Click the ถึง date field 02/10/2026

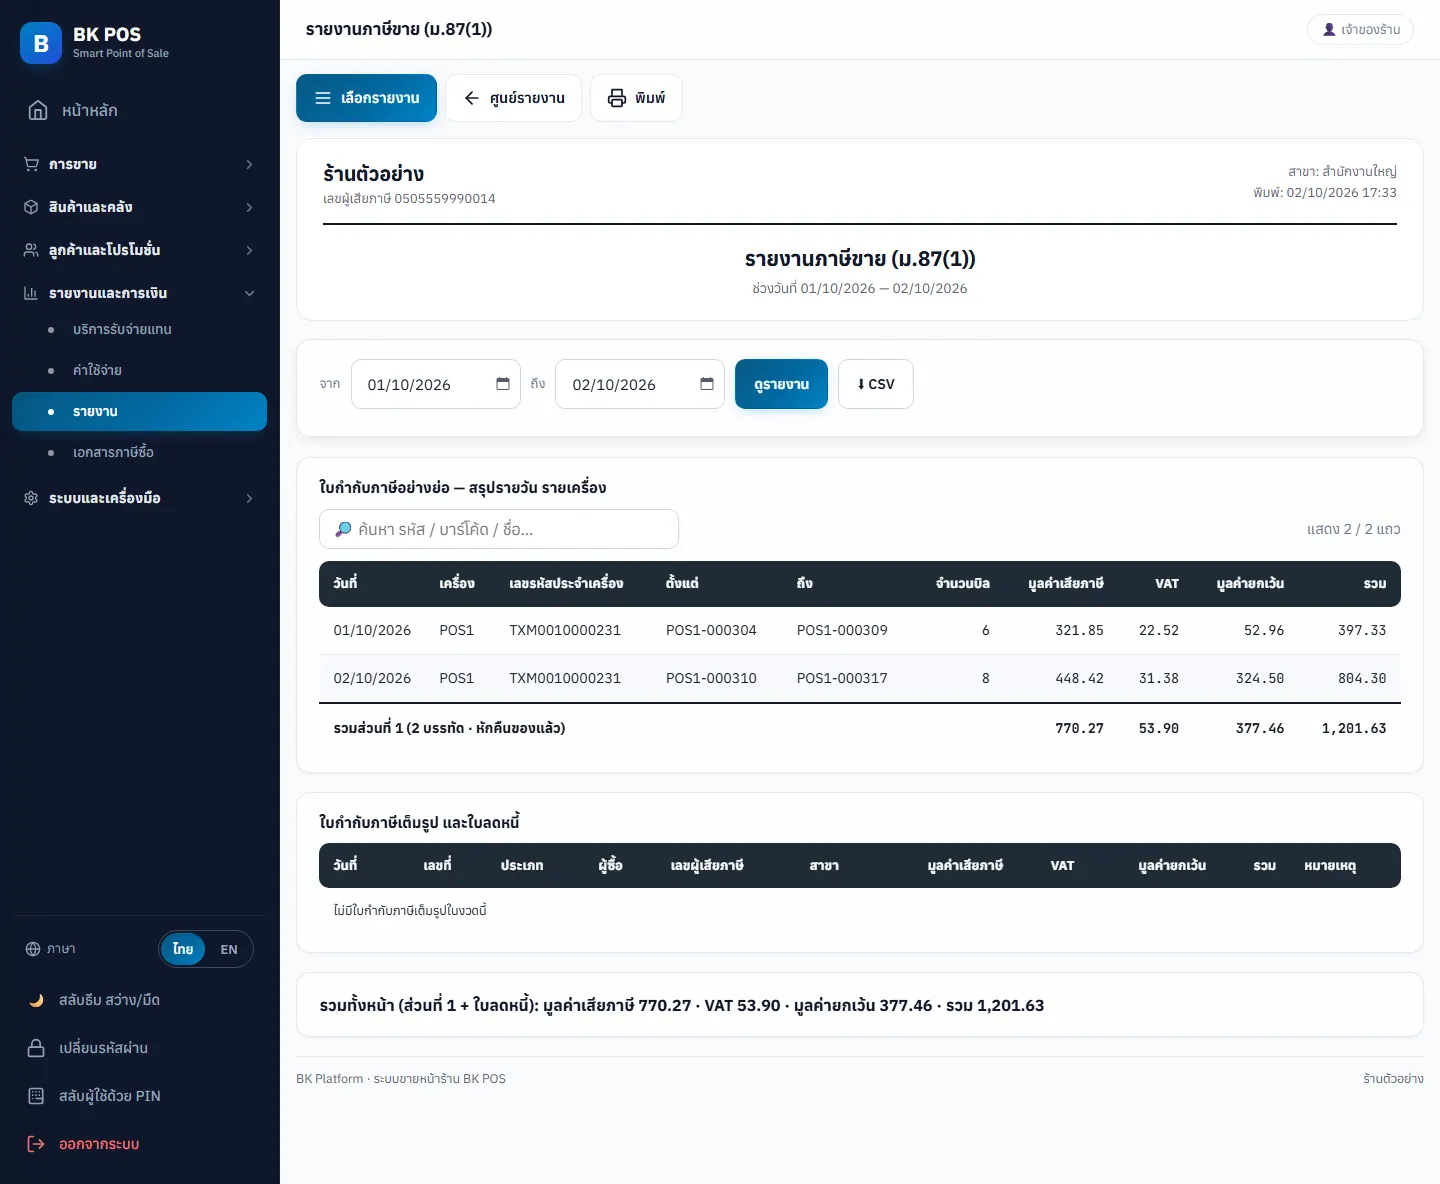pos(640,384)
